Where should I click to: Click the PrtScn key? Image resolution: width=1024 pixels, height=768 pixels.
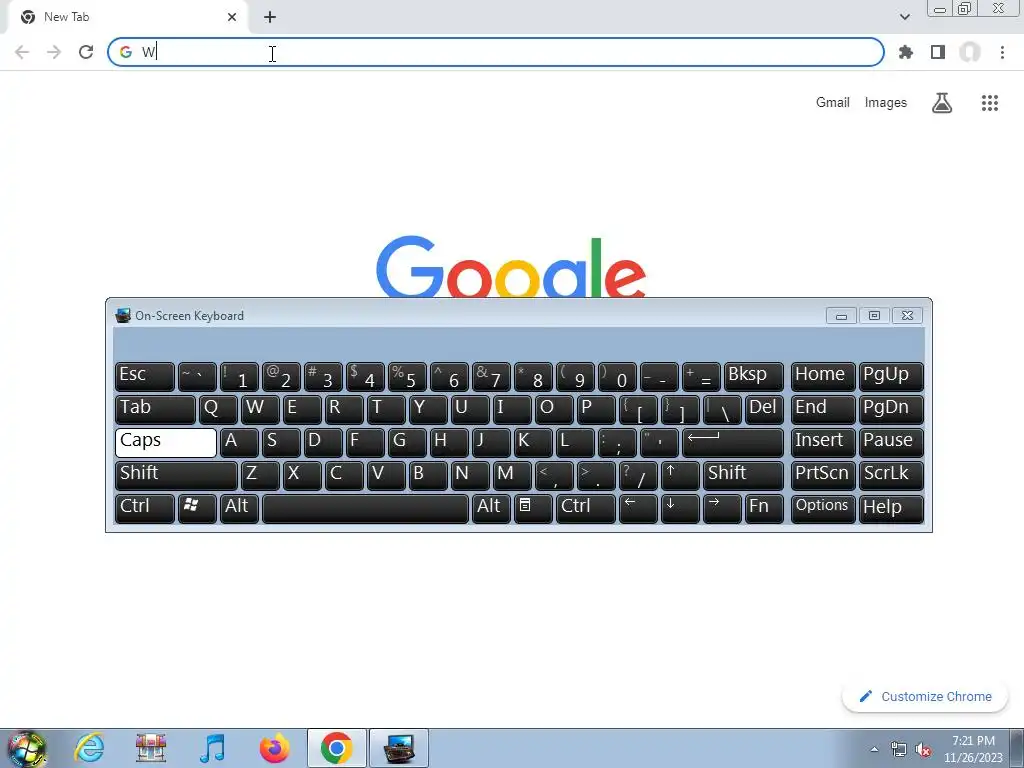(x=823, y=475)
